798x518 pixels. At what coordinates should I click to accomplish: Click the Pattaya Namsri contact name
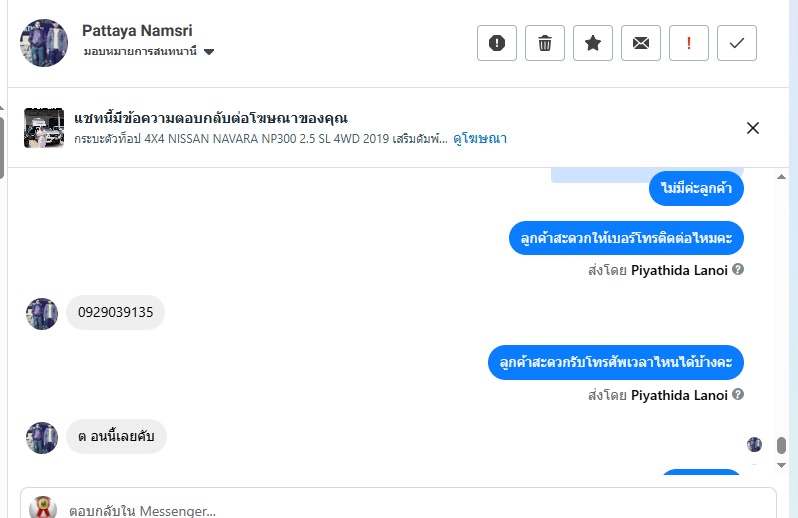pos(137,31)
